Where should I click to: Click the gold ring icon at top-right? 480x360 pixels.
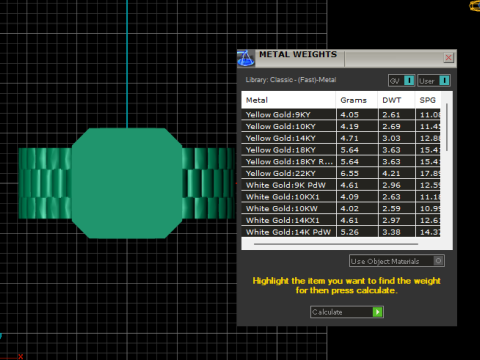click(x=475, y=6)
